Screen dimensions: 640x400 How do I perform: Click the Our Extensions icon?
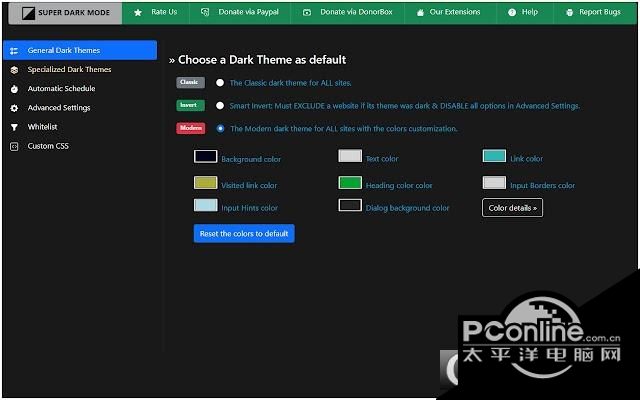pyautogui.click(x=420, y=13)
